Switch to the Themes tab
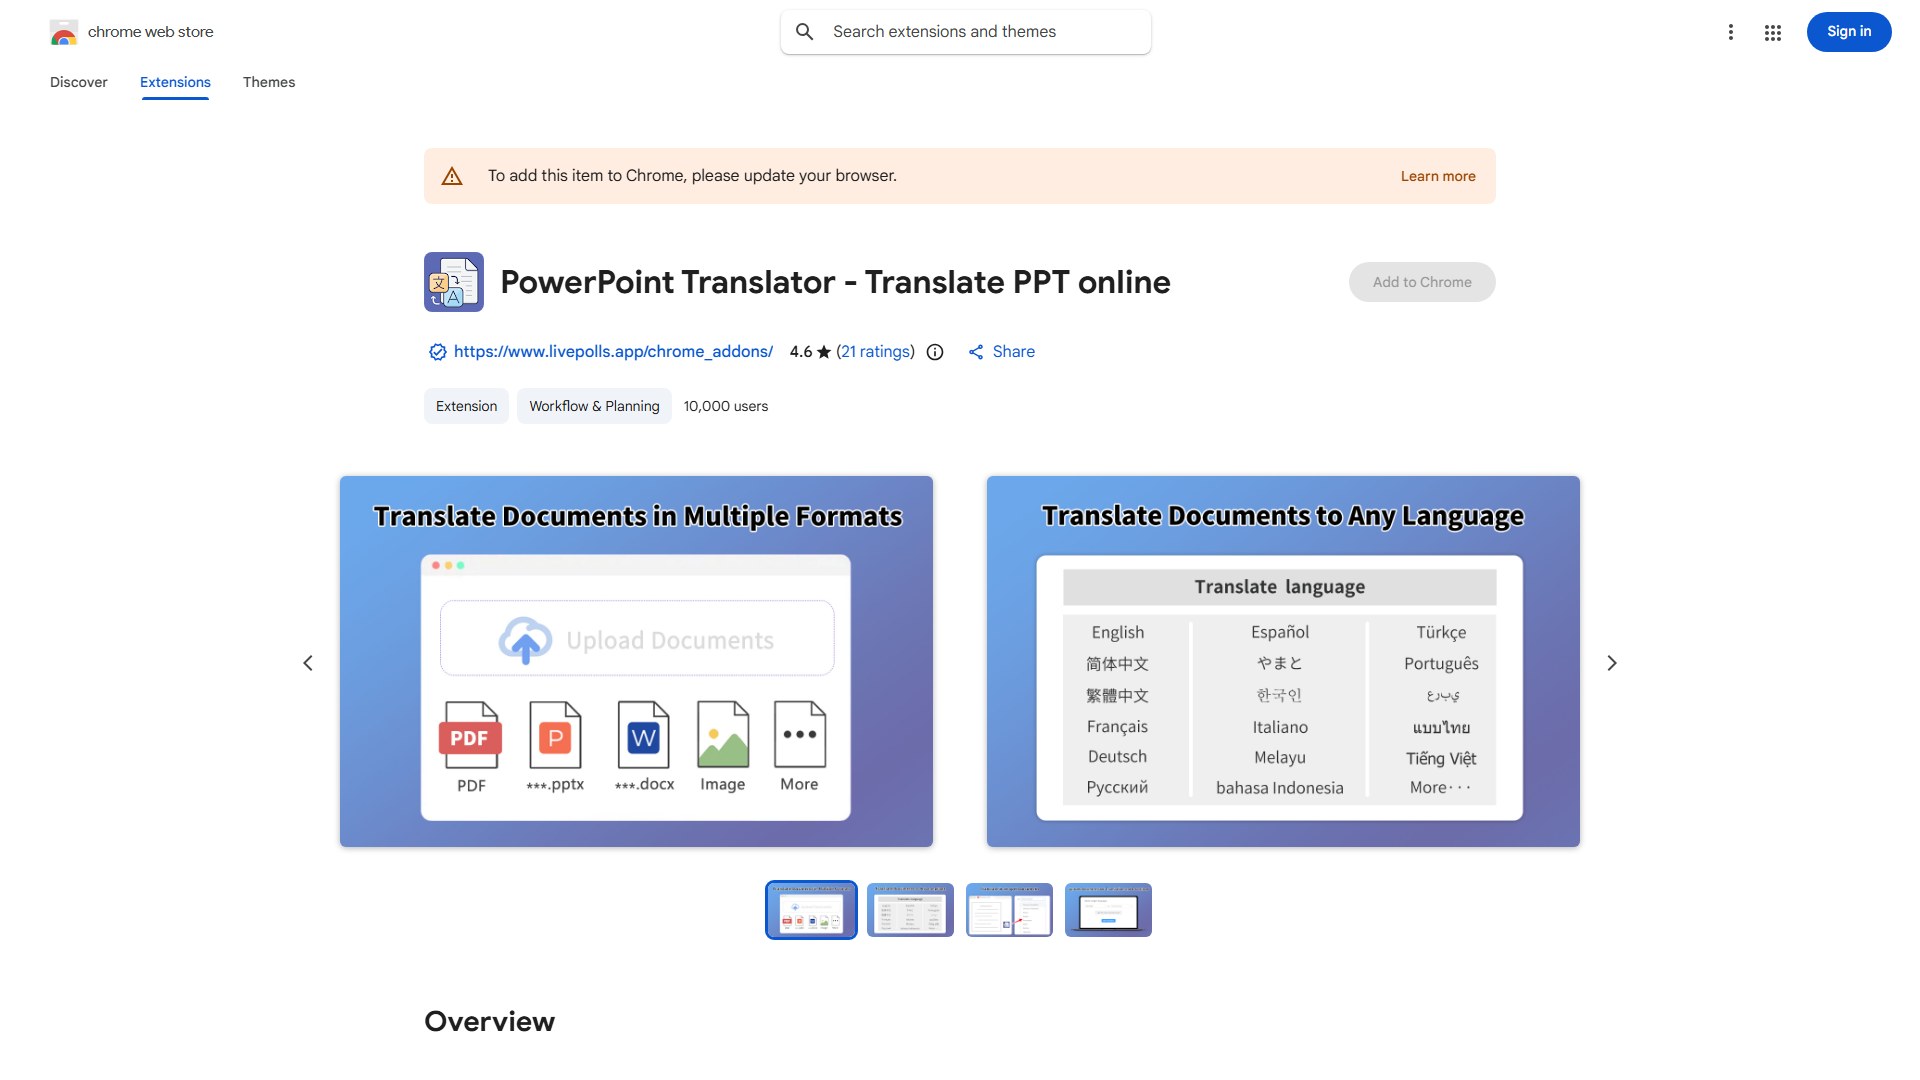Image resolution: width=1920 pixels, height=1080 pixels. click(268, 82)
